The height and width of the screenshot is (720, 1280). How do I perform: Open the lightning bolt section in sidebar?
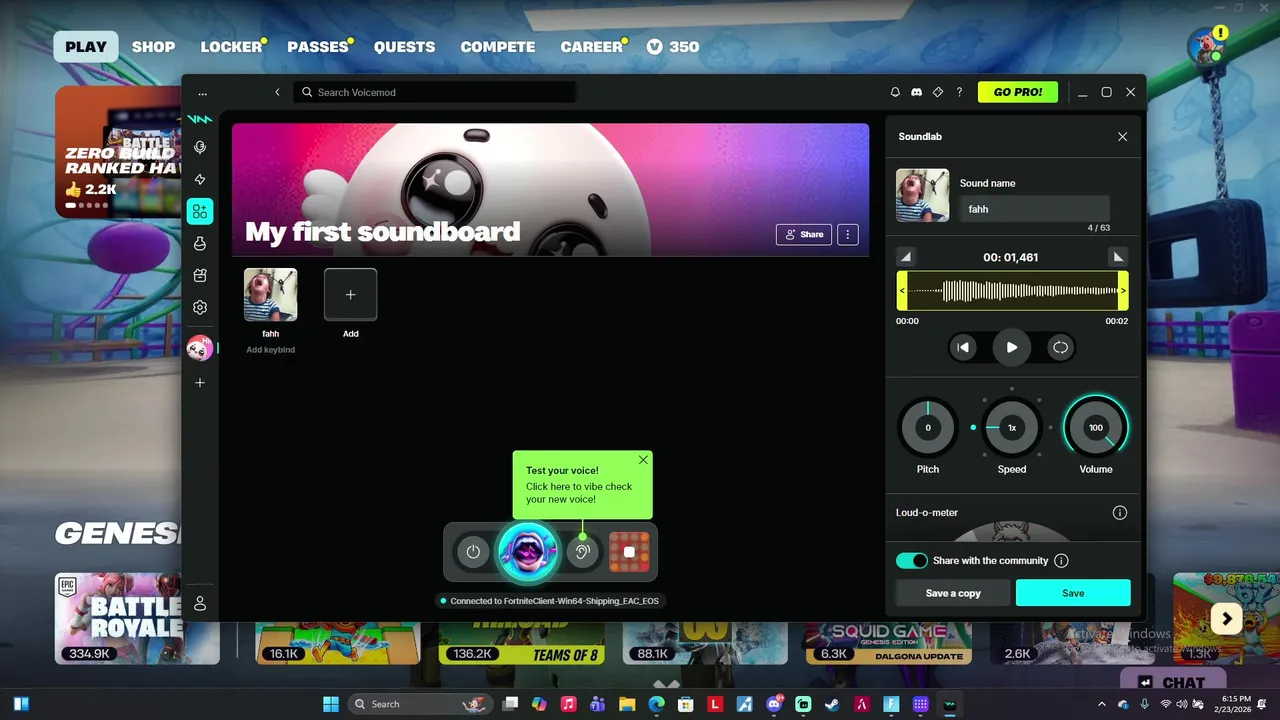tap(200, 180)
